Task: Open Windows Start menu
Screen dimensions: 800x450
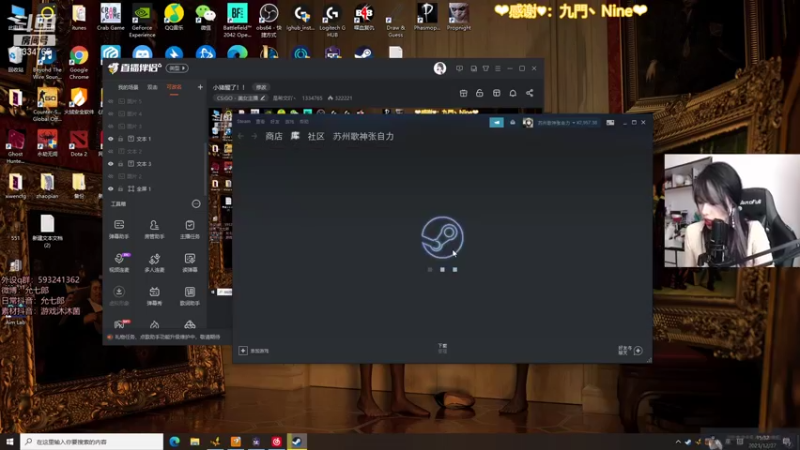Action: coord(10,441)
